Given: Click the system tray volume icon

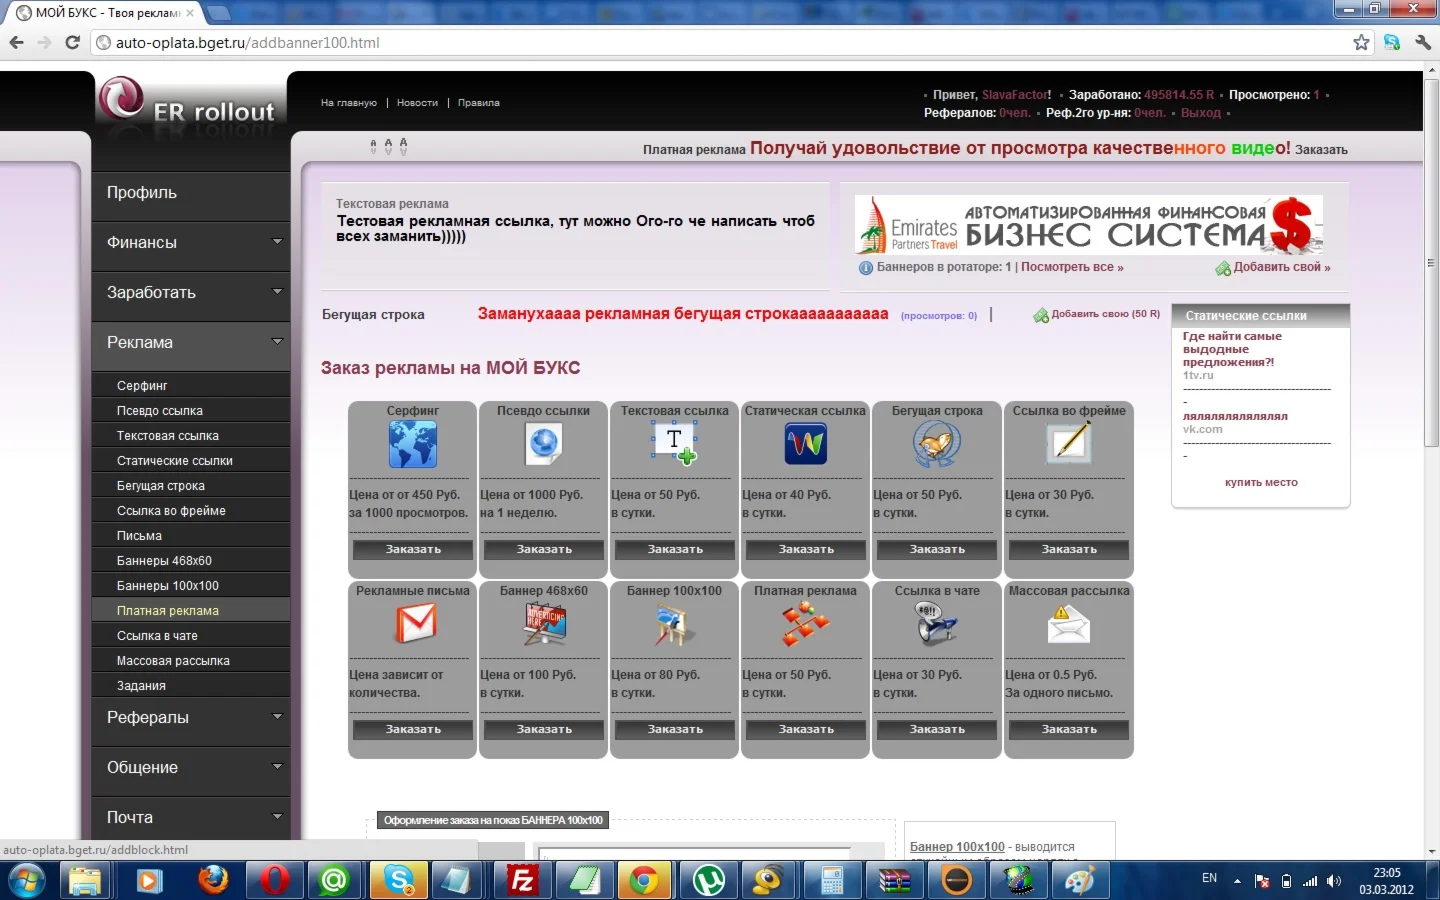Looking at the screenshot, I should [x=1334, y=881].
